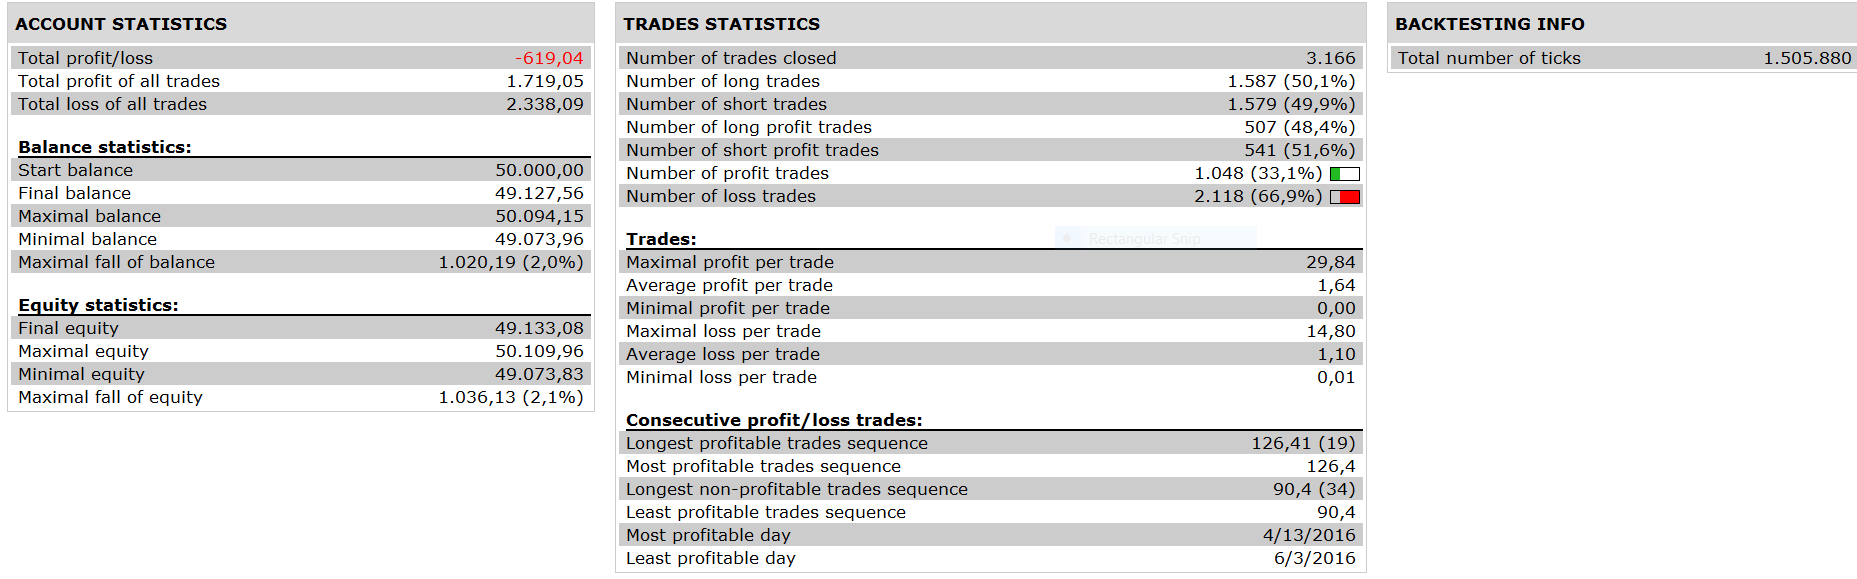The height and width of the screenshot is (579, 1857).
Task: Select the BACKTESTING INFO header
Action: pos(1490,24)
